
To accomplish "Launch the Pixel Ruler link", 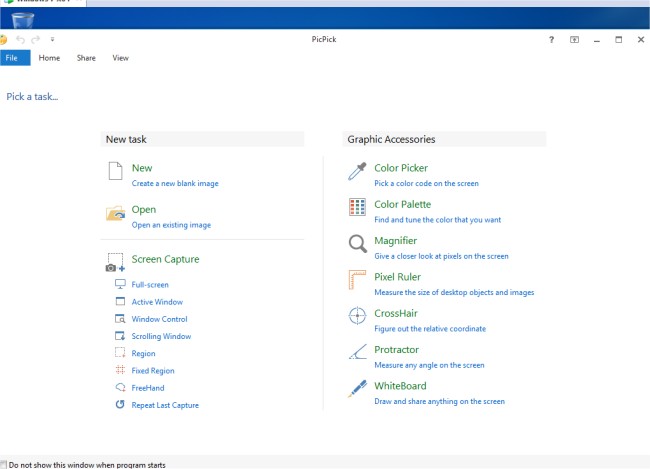I will pyautogui.click(x=398, y=277).
